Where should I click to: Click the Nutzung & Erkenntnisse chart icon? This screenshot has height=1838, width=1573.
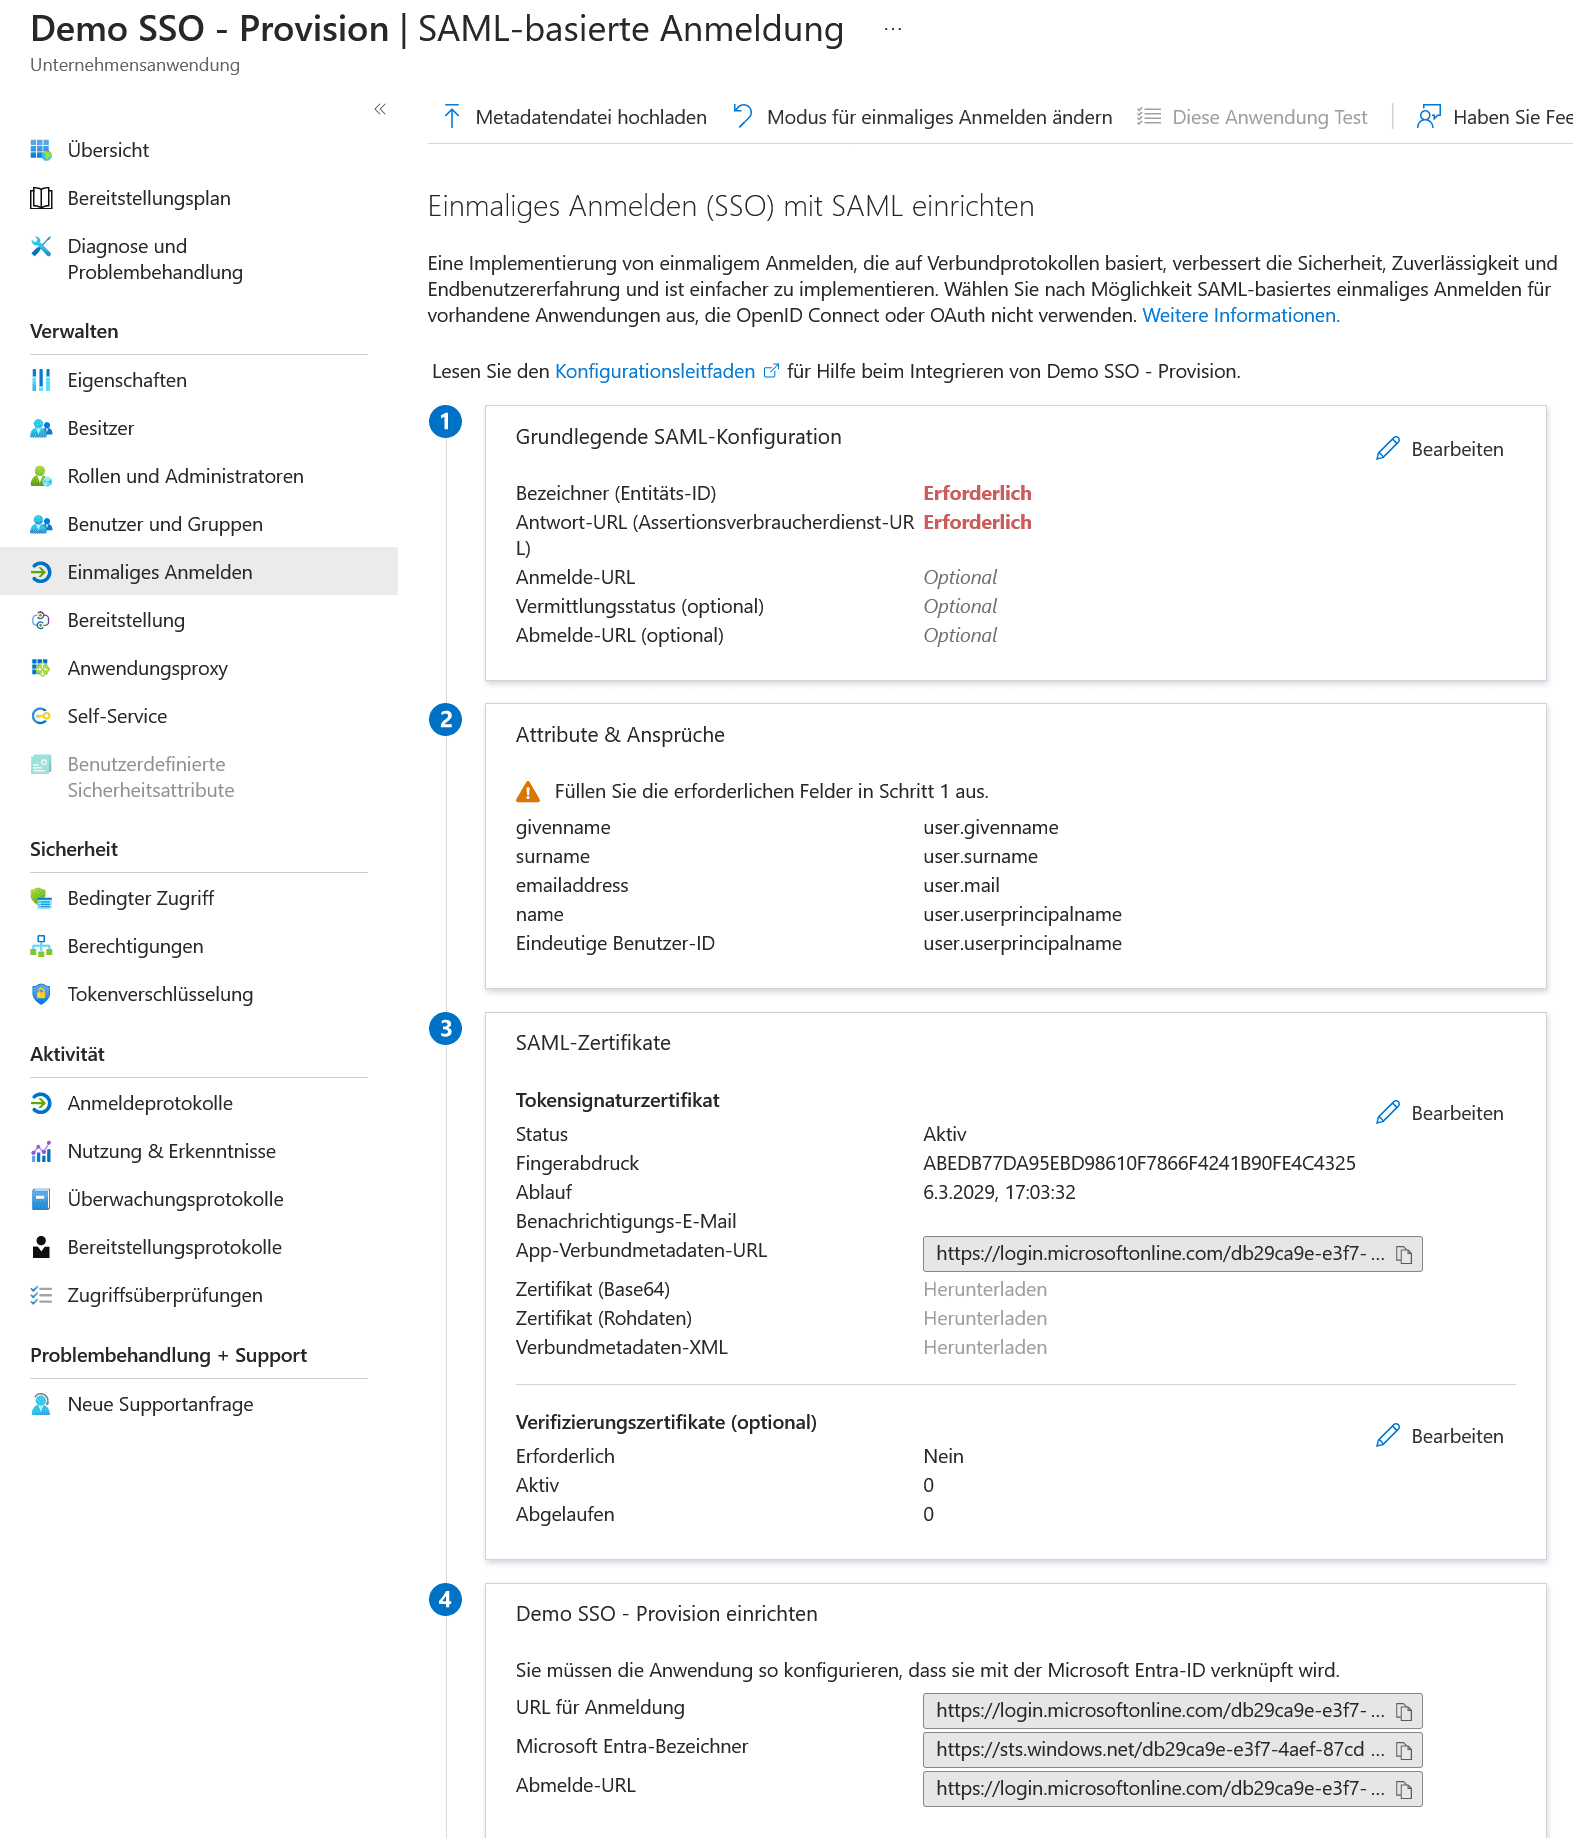41,1151
